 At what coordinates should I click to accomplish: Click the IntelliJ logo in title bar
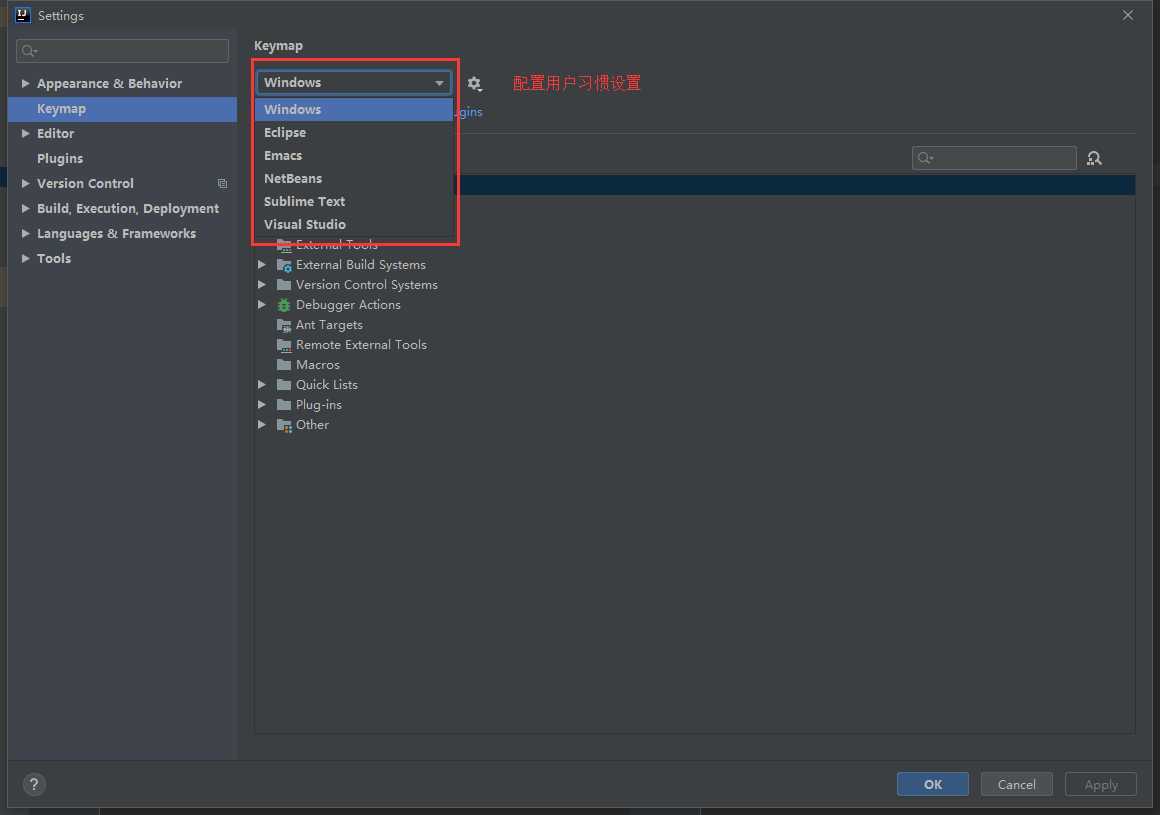[22, 15]
